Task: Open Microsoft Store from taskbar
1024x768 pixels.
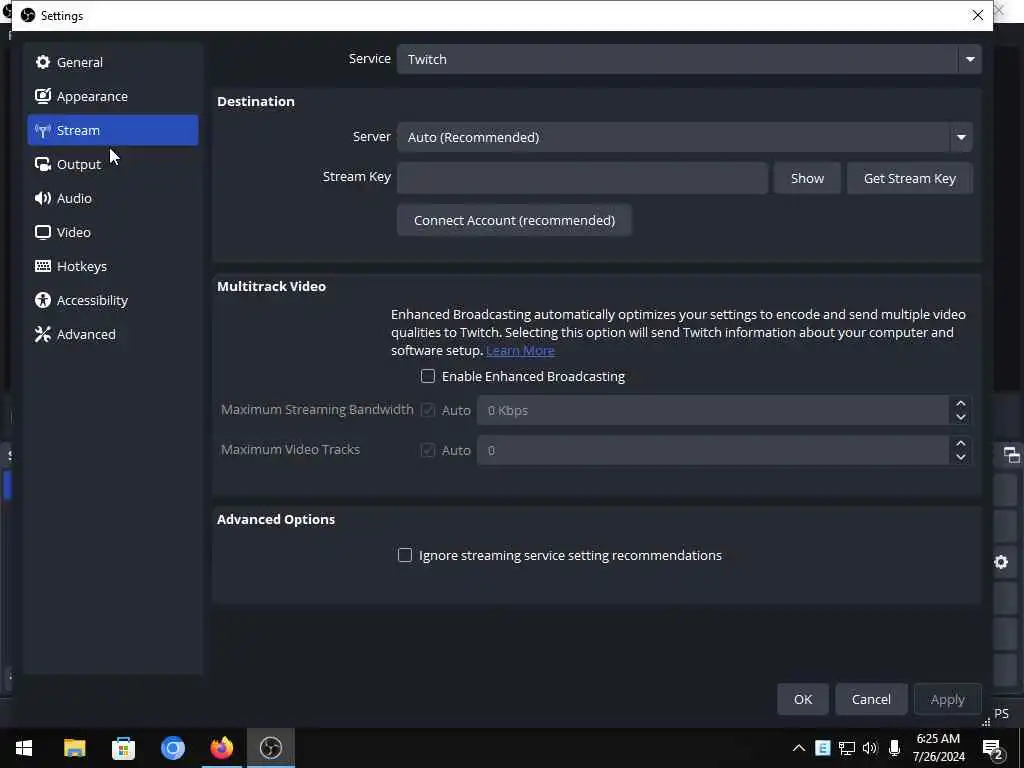Action: coord(123,748)
